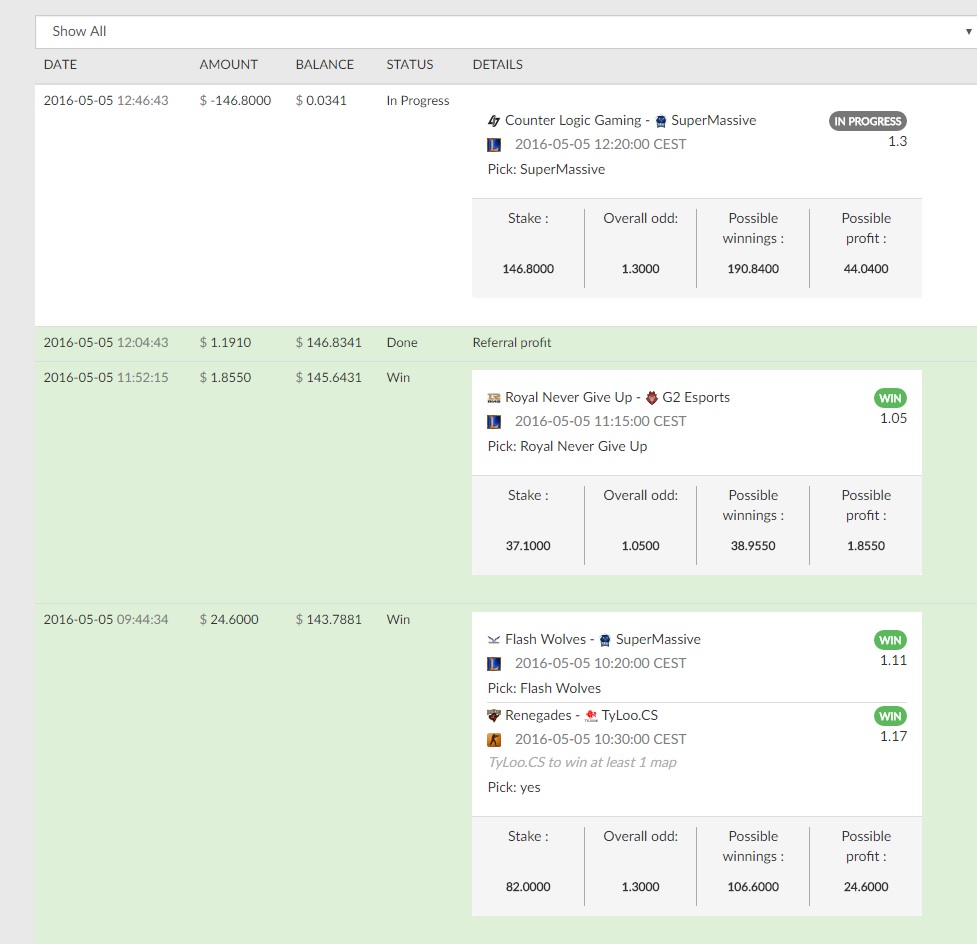977x944 pixels.
Task: Open the Renegades team name
Action: (x=538, y=715)
